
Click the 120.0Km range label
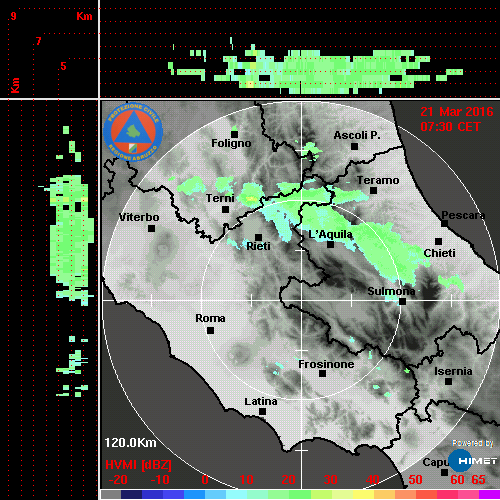point(130,443)
